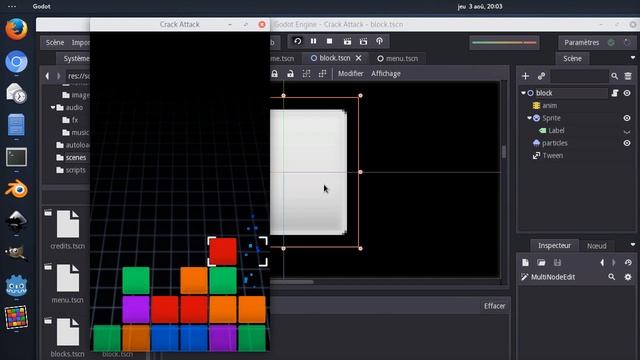Collapse the Sprite node children
The width and height of the screenshot is (640, 360).
[529, 118]
